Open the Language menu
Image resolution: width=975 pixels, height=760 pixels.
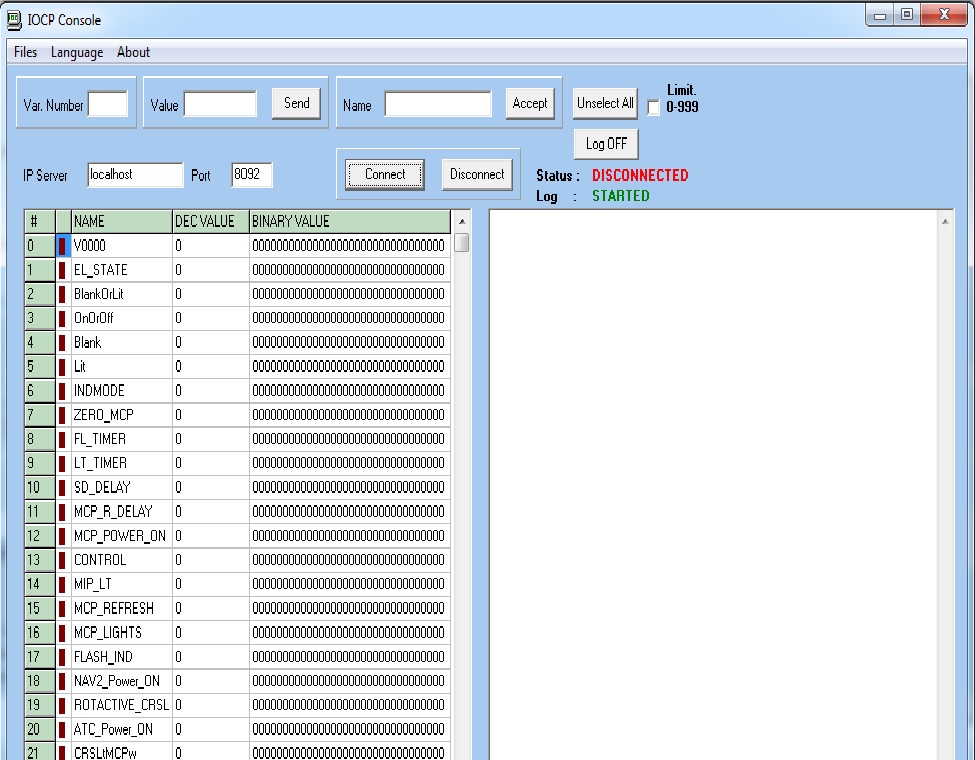(77, 52)
